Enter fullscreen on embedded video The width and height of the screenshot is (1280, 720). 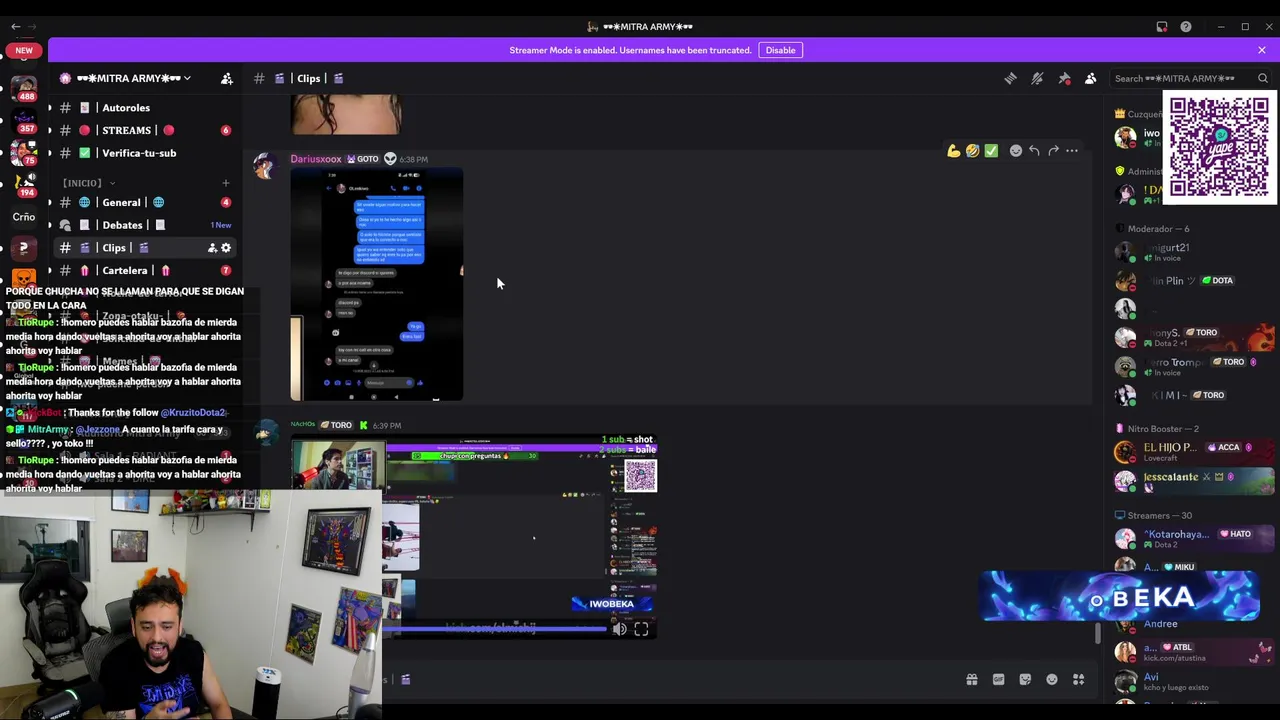(642, 629)
